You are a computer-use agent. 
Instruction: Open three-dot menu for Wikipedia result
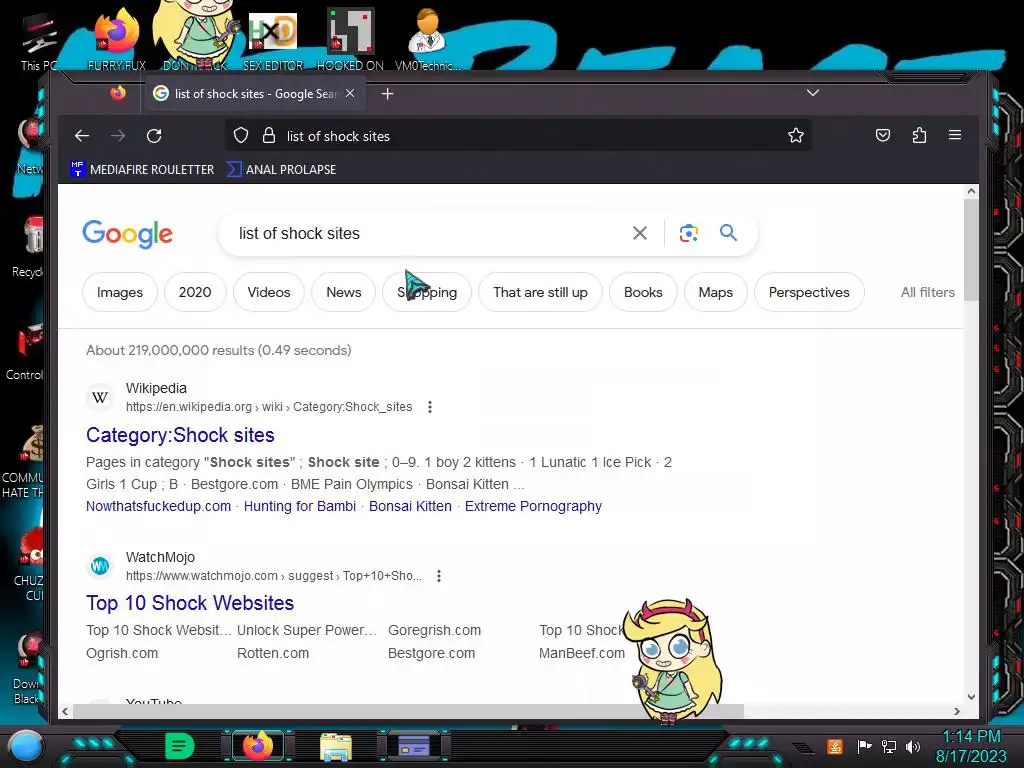tap(430, 407)
